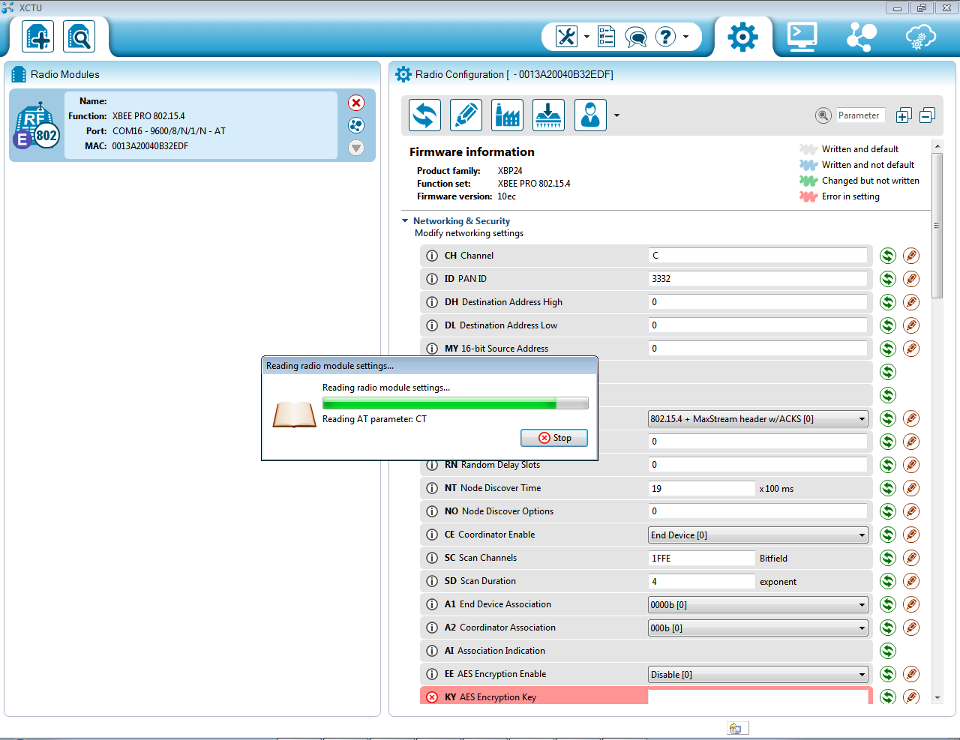Refresh the CH Channel parameter
Image resolution: width=960 pixels, height=740 pixels.
[888, 256]
